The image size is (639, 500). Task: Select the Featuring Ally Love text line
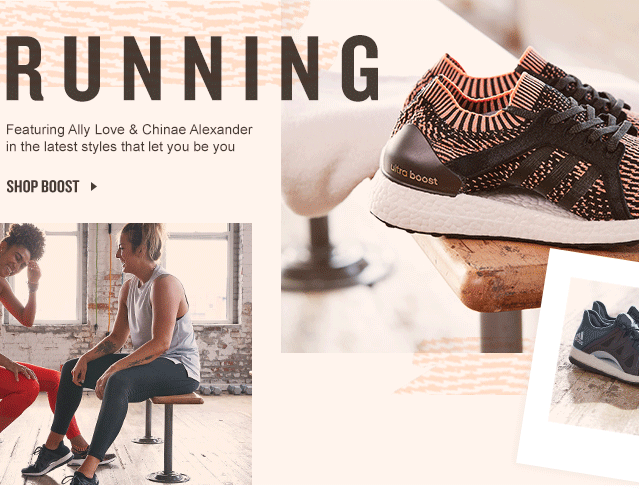[x=129, y=130]
